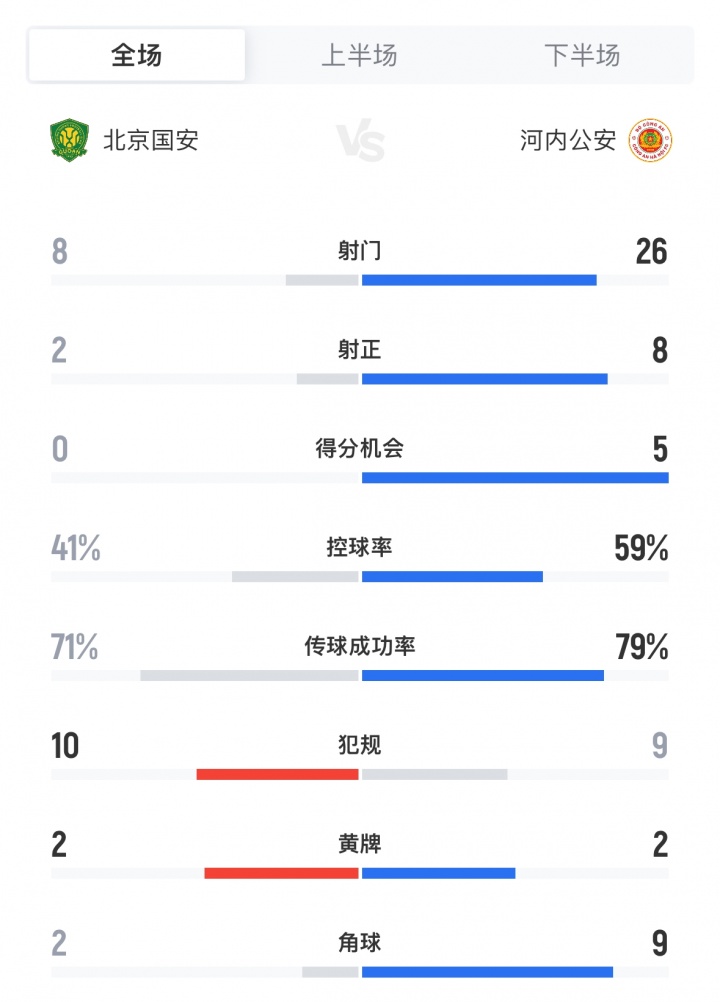Click the Beijing Guoan team badge
This screenshot has height=1002, width=720.
(68, 140)
